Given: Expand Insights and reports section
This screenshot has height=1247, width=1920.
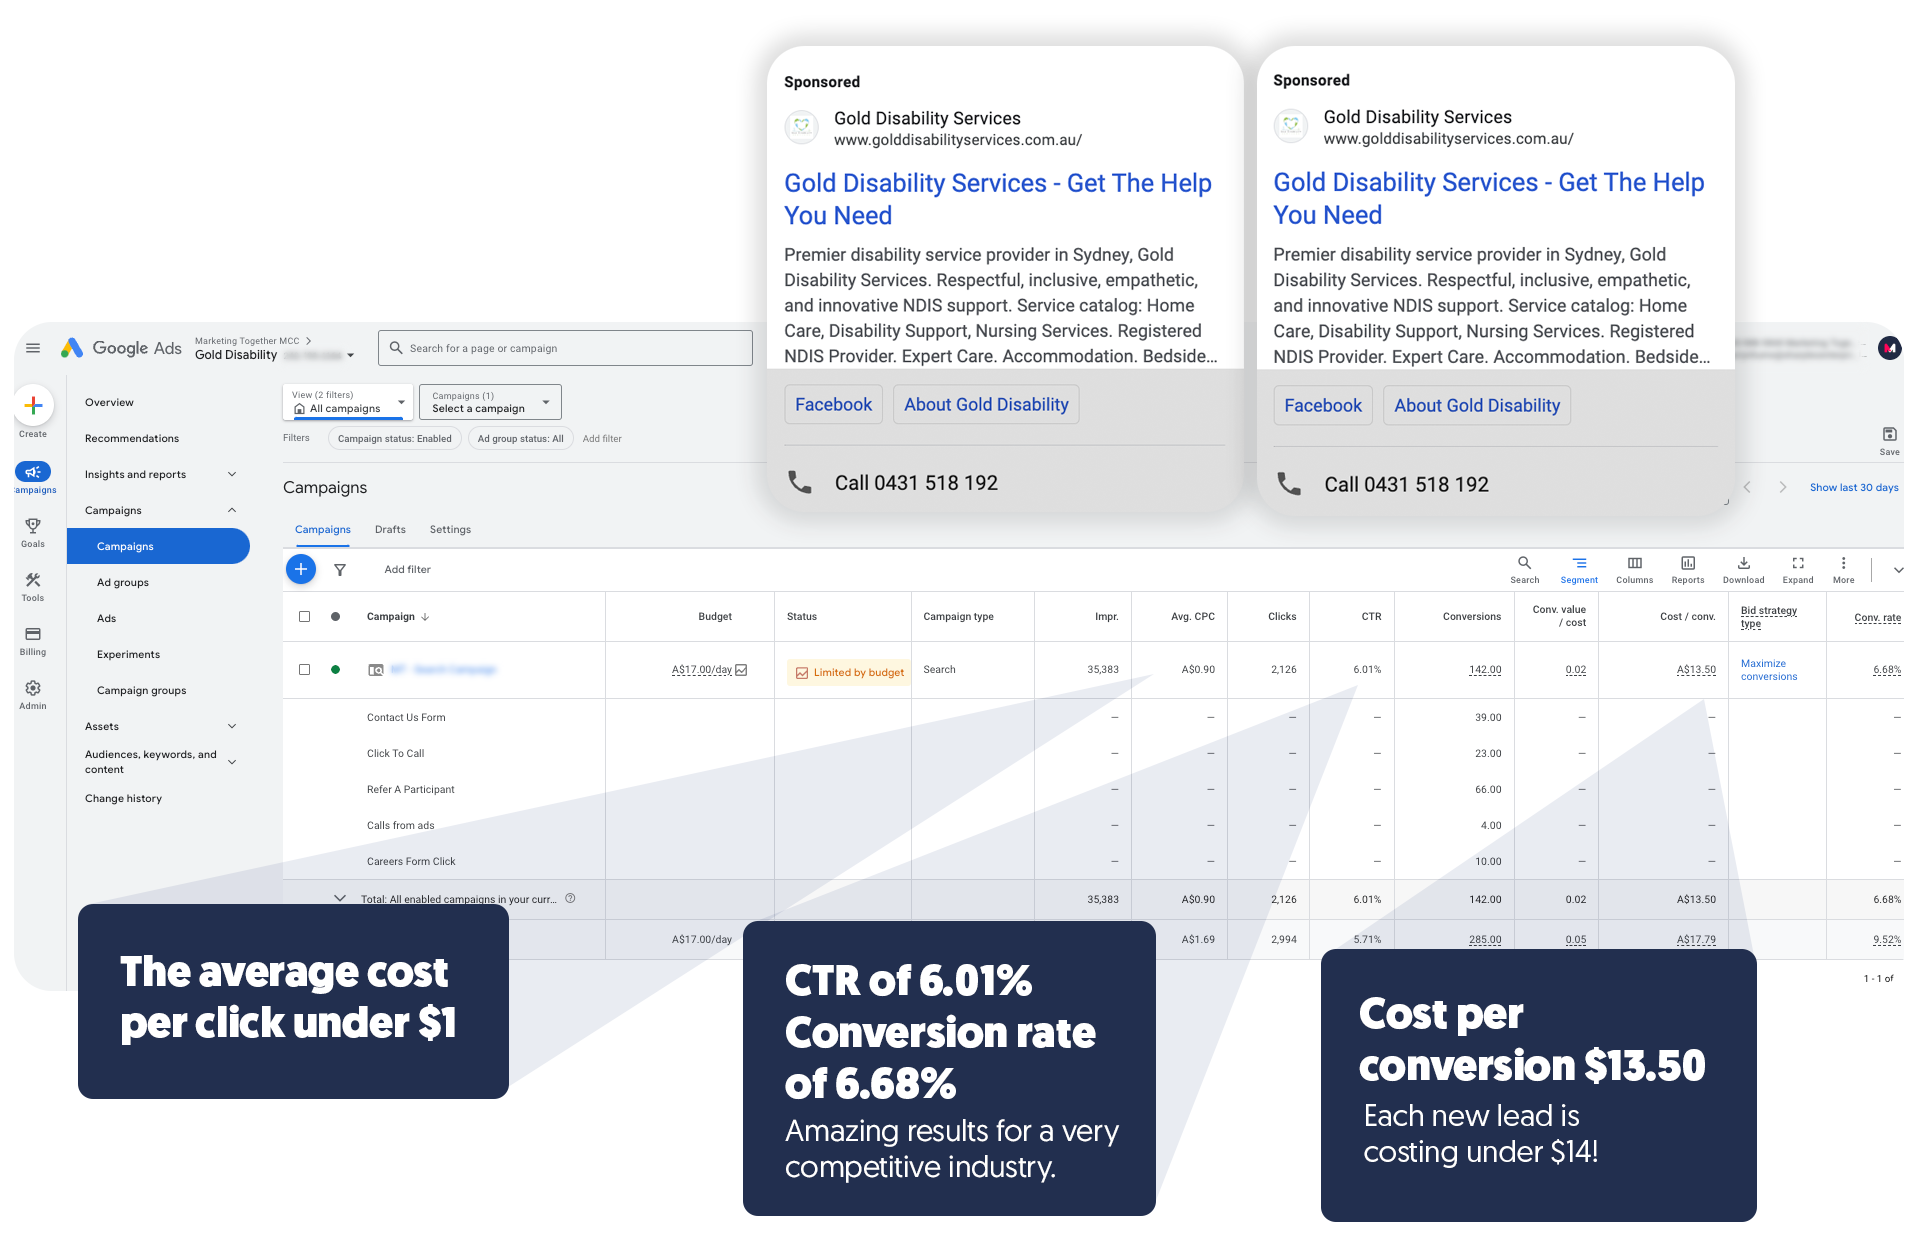Looking at the screenshot, I should (232, 474).
